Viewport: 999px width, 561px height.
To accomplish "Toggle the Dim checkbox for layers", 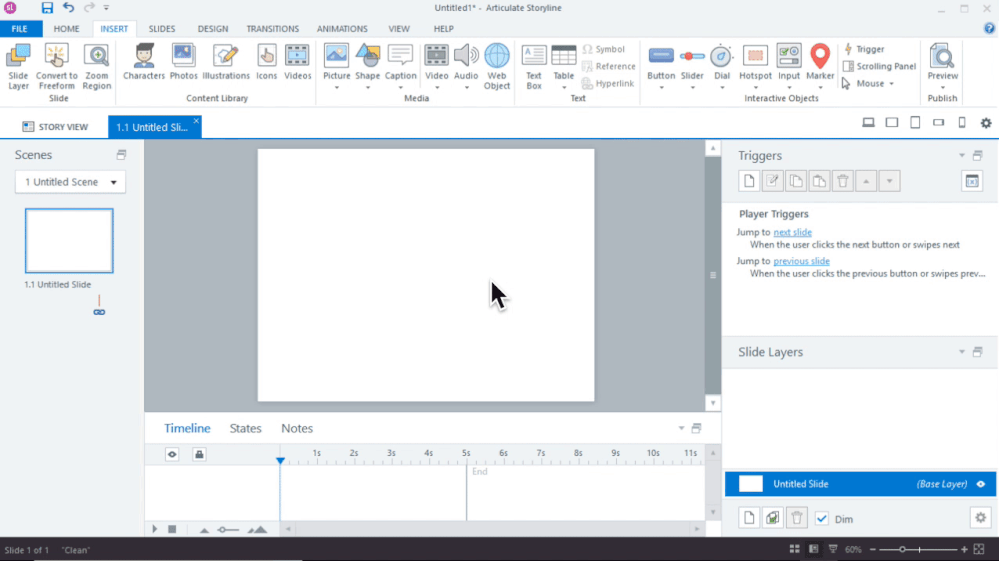I will point(822,518).
